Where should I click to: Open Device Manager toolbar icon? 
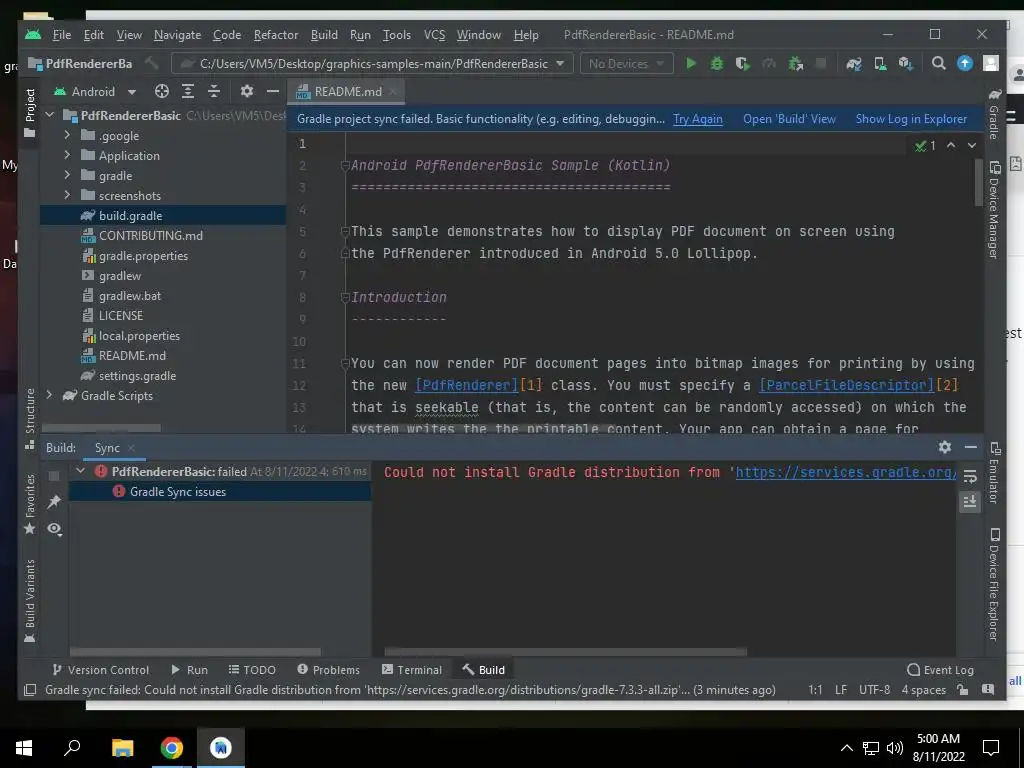[880, 63]
